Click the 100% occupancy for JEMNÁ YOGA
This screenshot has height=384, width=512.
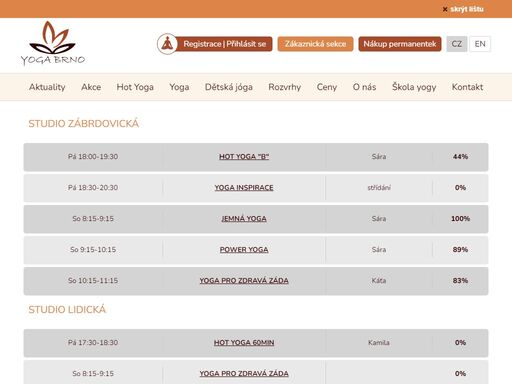coord(460,219)
